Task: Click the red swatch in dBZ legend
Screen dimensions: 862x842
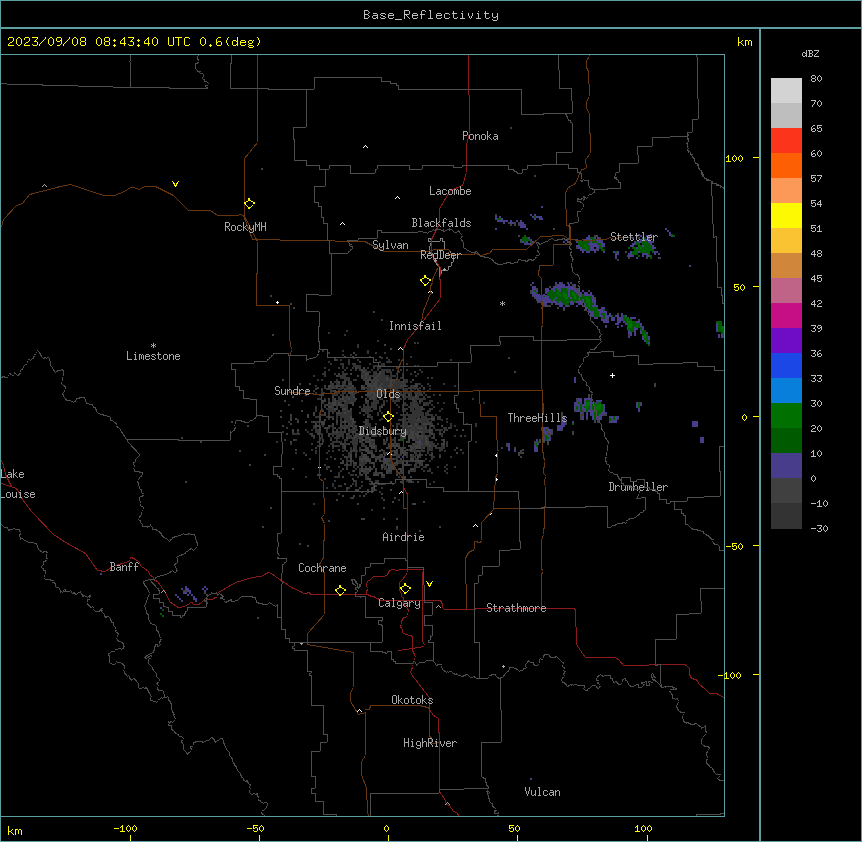Action: (786, 141)
